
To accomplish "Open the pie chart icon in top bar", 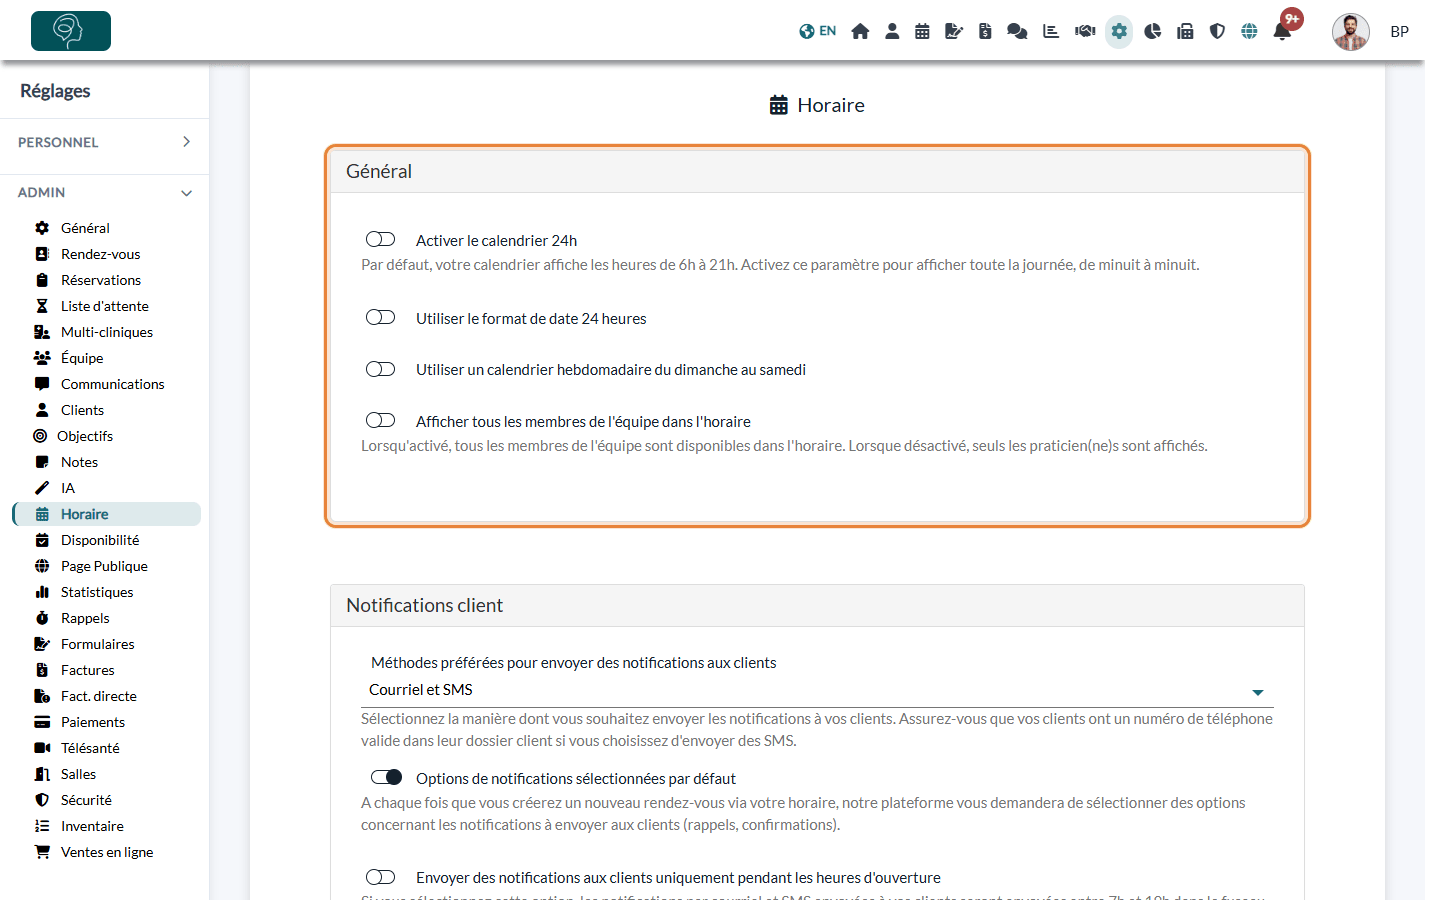I will click(x=1153, y=31).
